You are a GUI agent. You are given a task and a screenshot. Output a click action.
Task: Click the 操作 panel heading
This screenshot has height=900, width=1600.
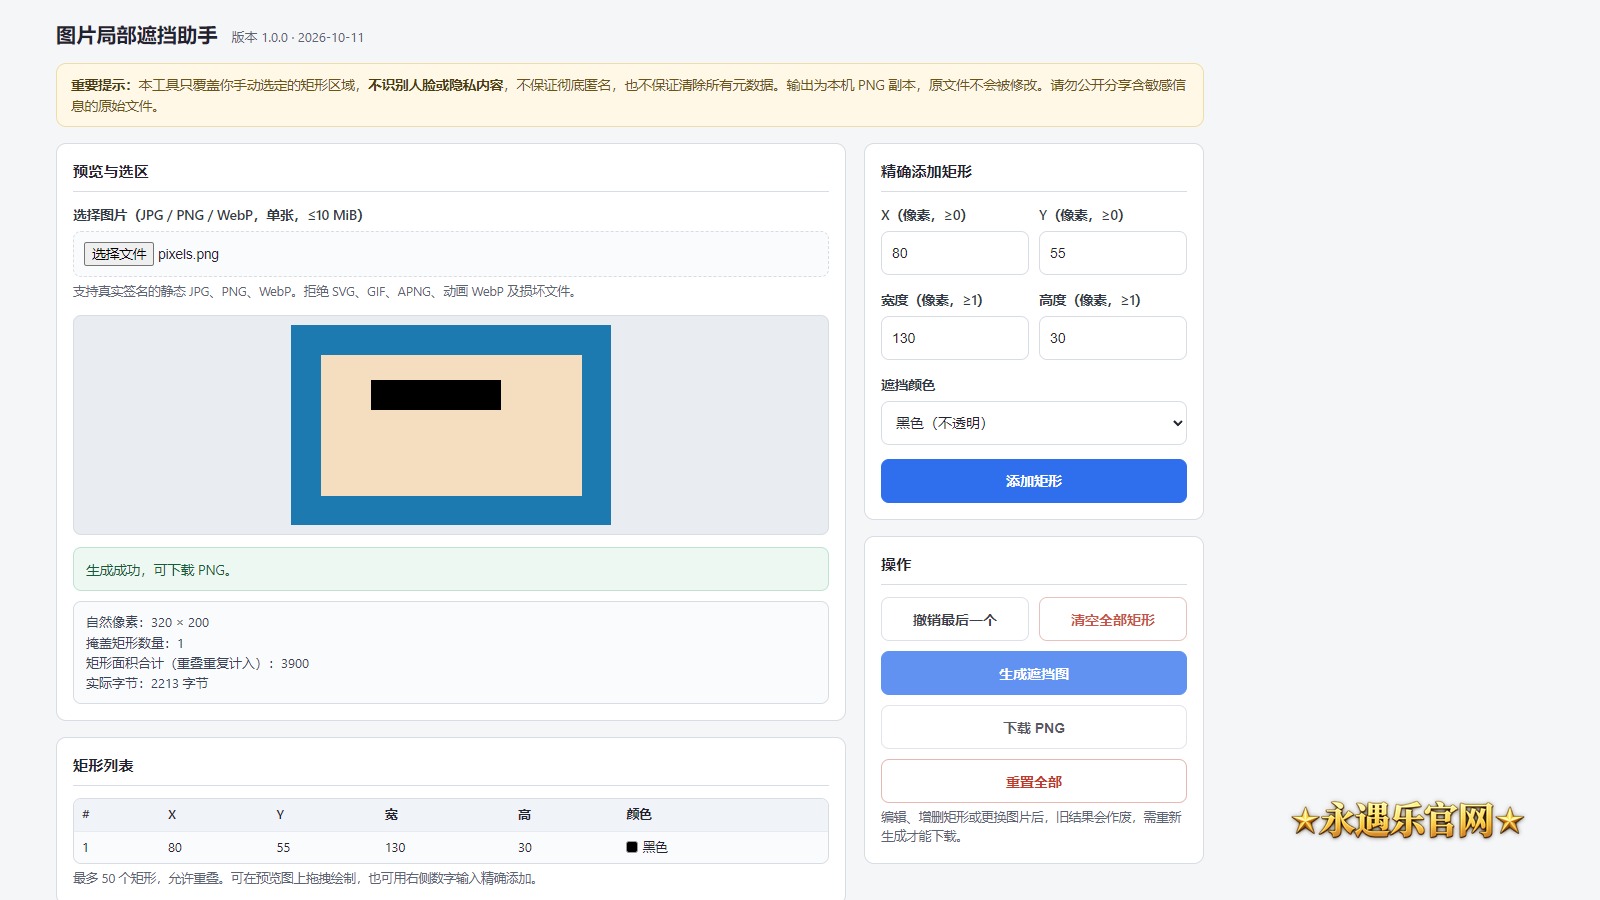896,564
